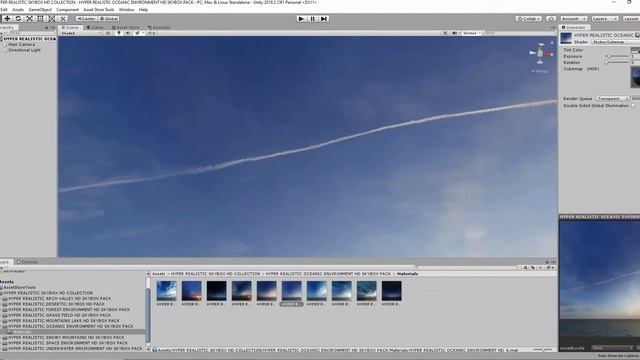
Task: Select the Rotate tool in toolbar
Action: pos(18,18)
